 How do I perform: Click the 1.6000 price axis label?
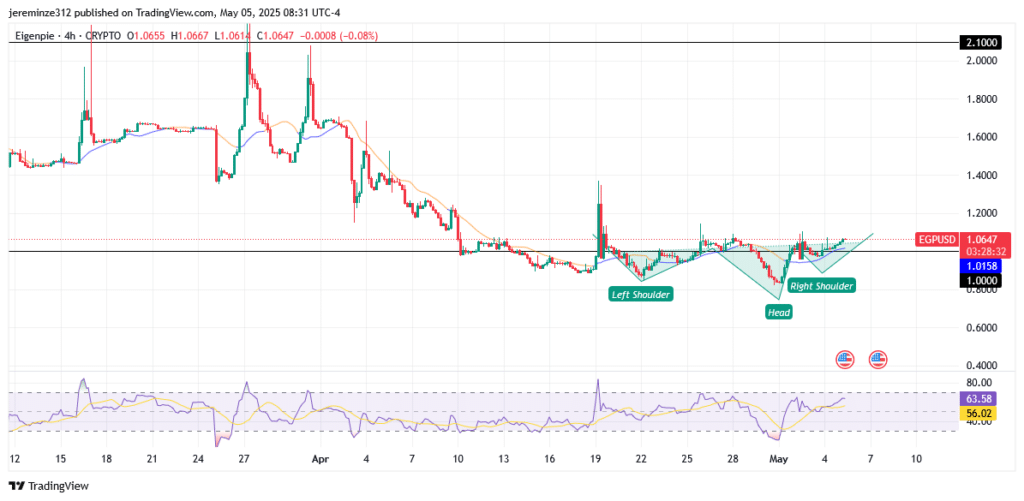tap(984, 137)
